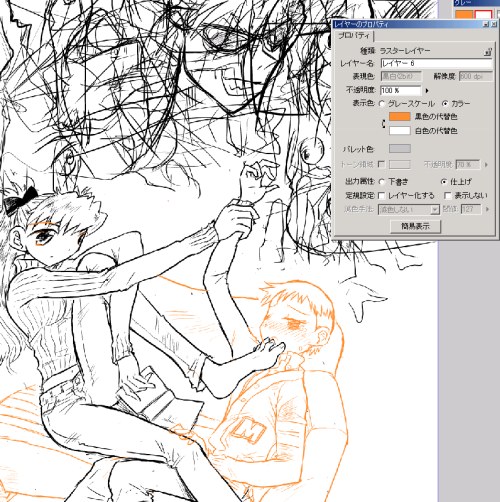The image size is (500, 502).
Task: Collapse the layer properties panel via its title bar icon
Action: [486, 24]
